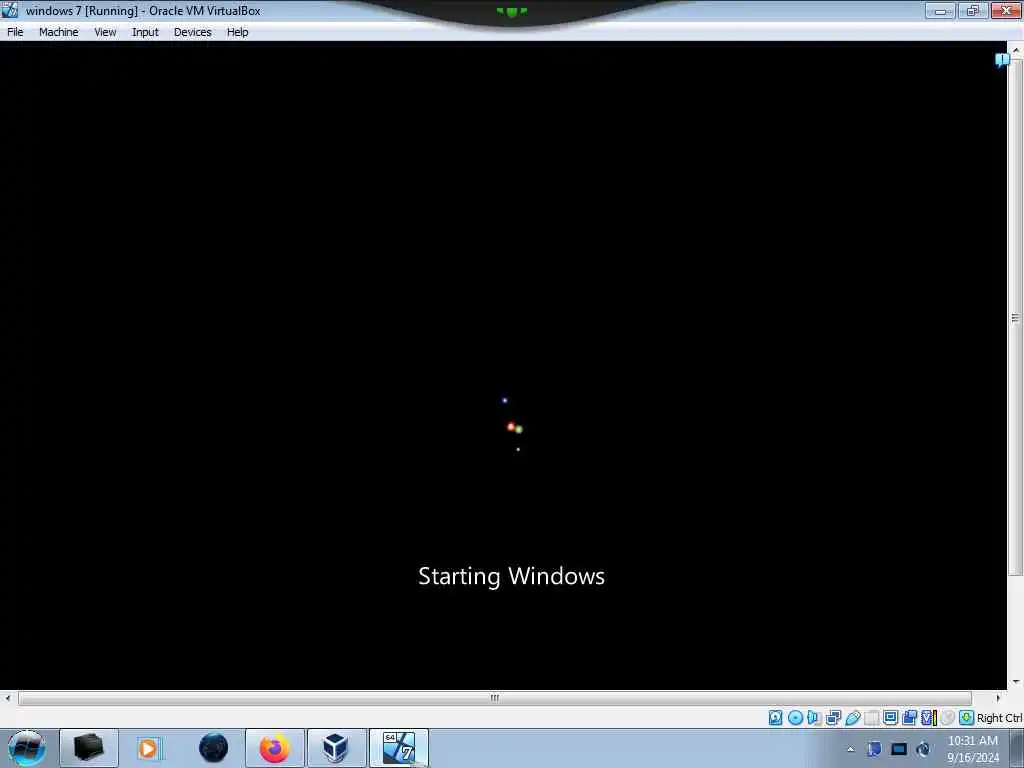The image size is (1024, 768).
Task: Click the vertical scrollbar thumb
Action: [x=1015, y=317]
